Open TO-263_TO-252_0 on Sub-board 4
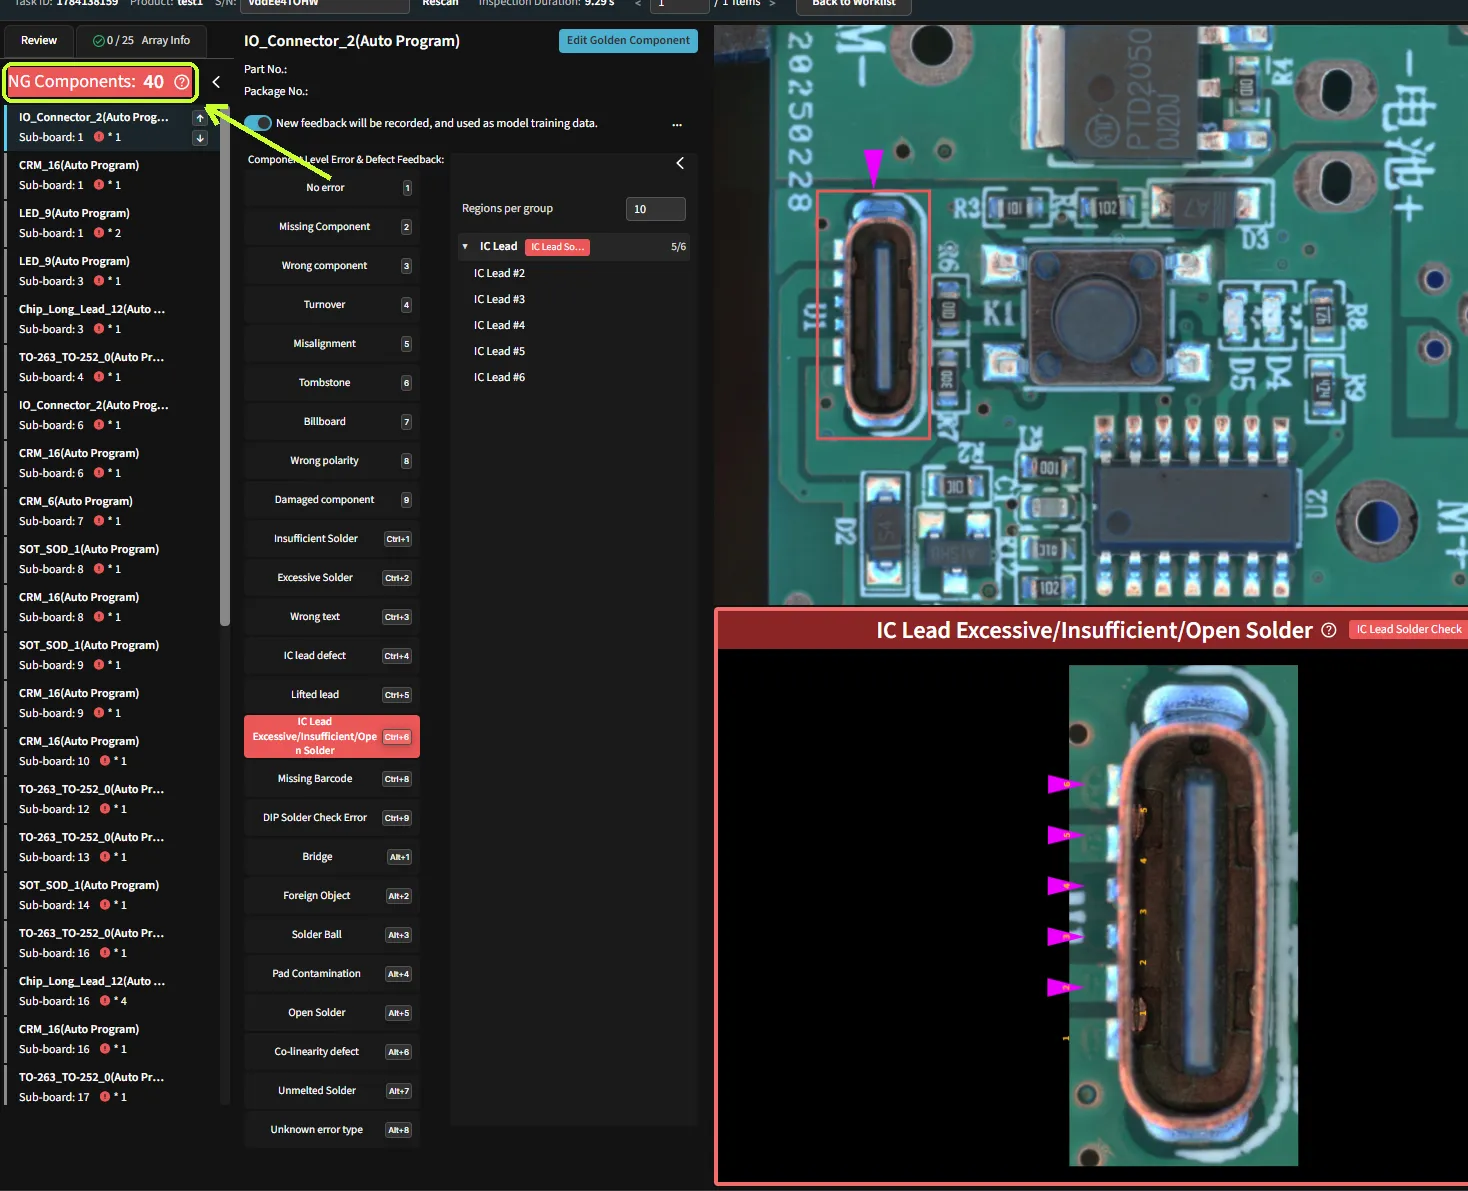 111,367
